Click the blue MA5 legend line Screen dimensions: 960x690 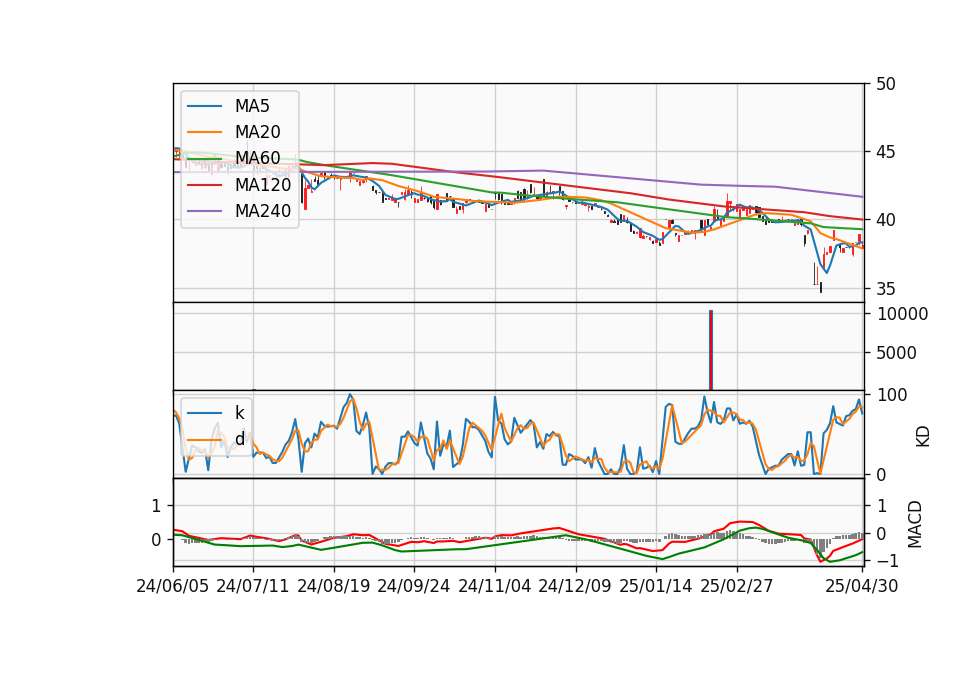(204, 107)
